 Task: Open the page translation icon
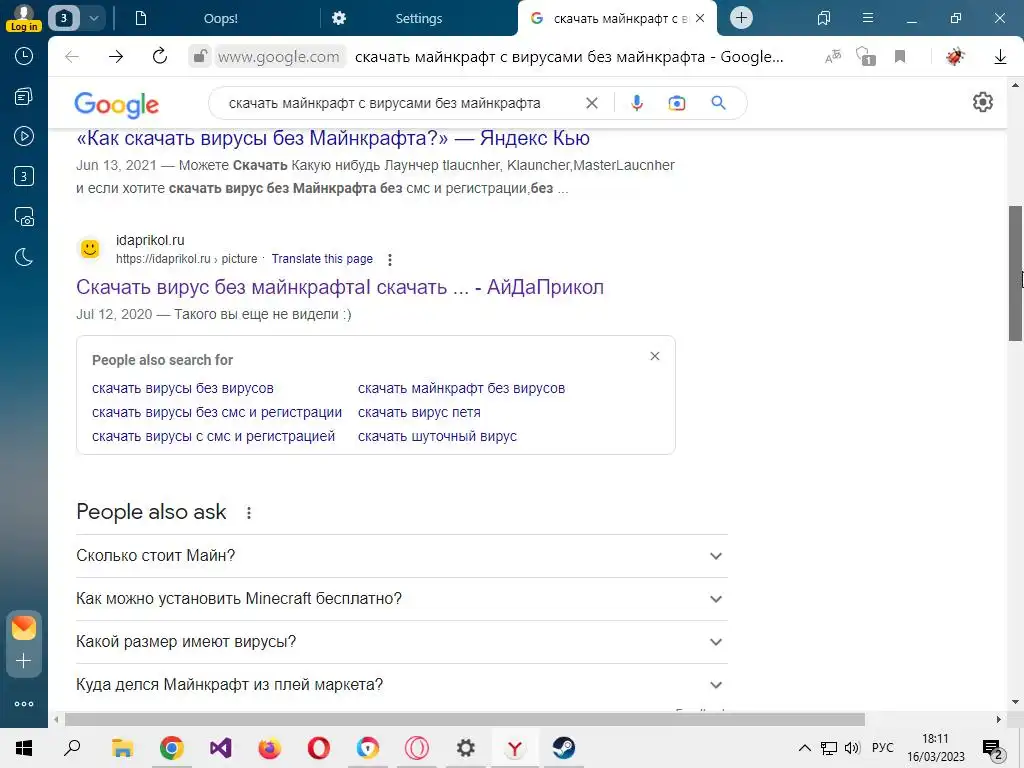pyautogui.click(x=833, y=57)
